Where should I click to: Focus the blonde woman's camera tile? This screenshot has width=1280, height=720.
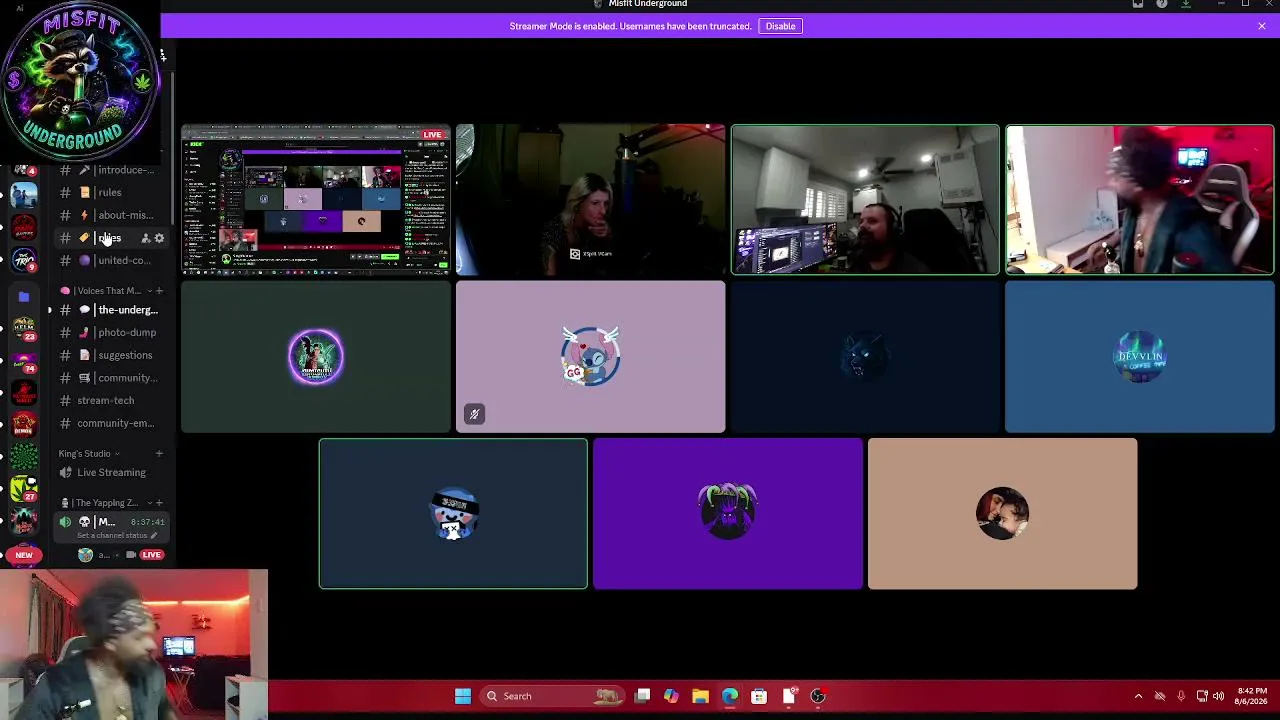(x=590, y=199)
